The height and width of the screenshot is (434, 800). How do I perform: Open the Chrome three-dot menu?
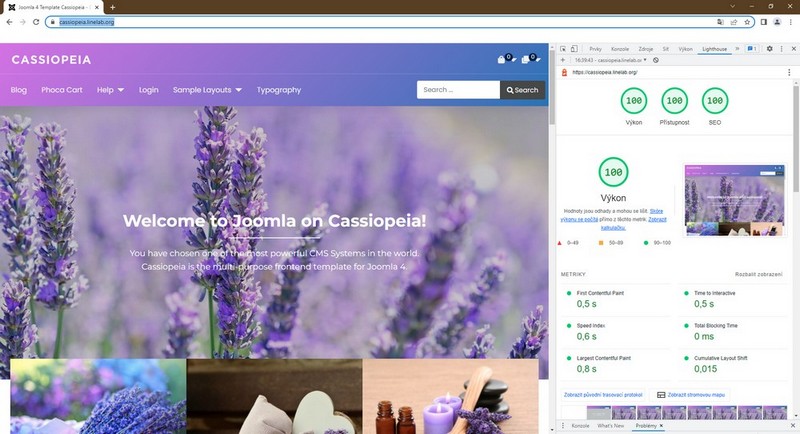(790, 22)
